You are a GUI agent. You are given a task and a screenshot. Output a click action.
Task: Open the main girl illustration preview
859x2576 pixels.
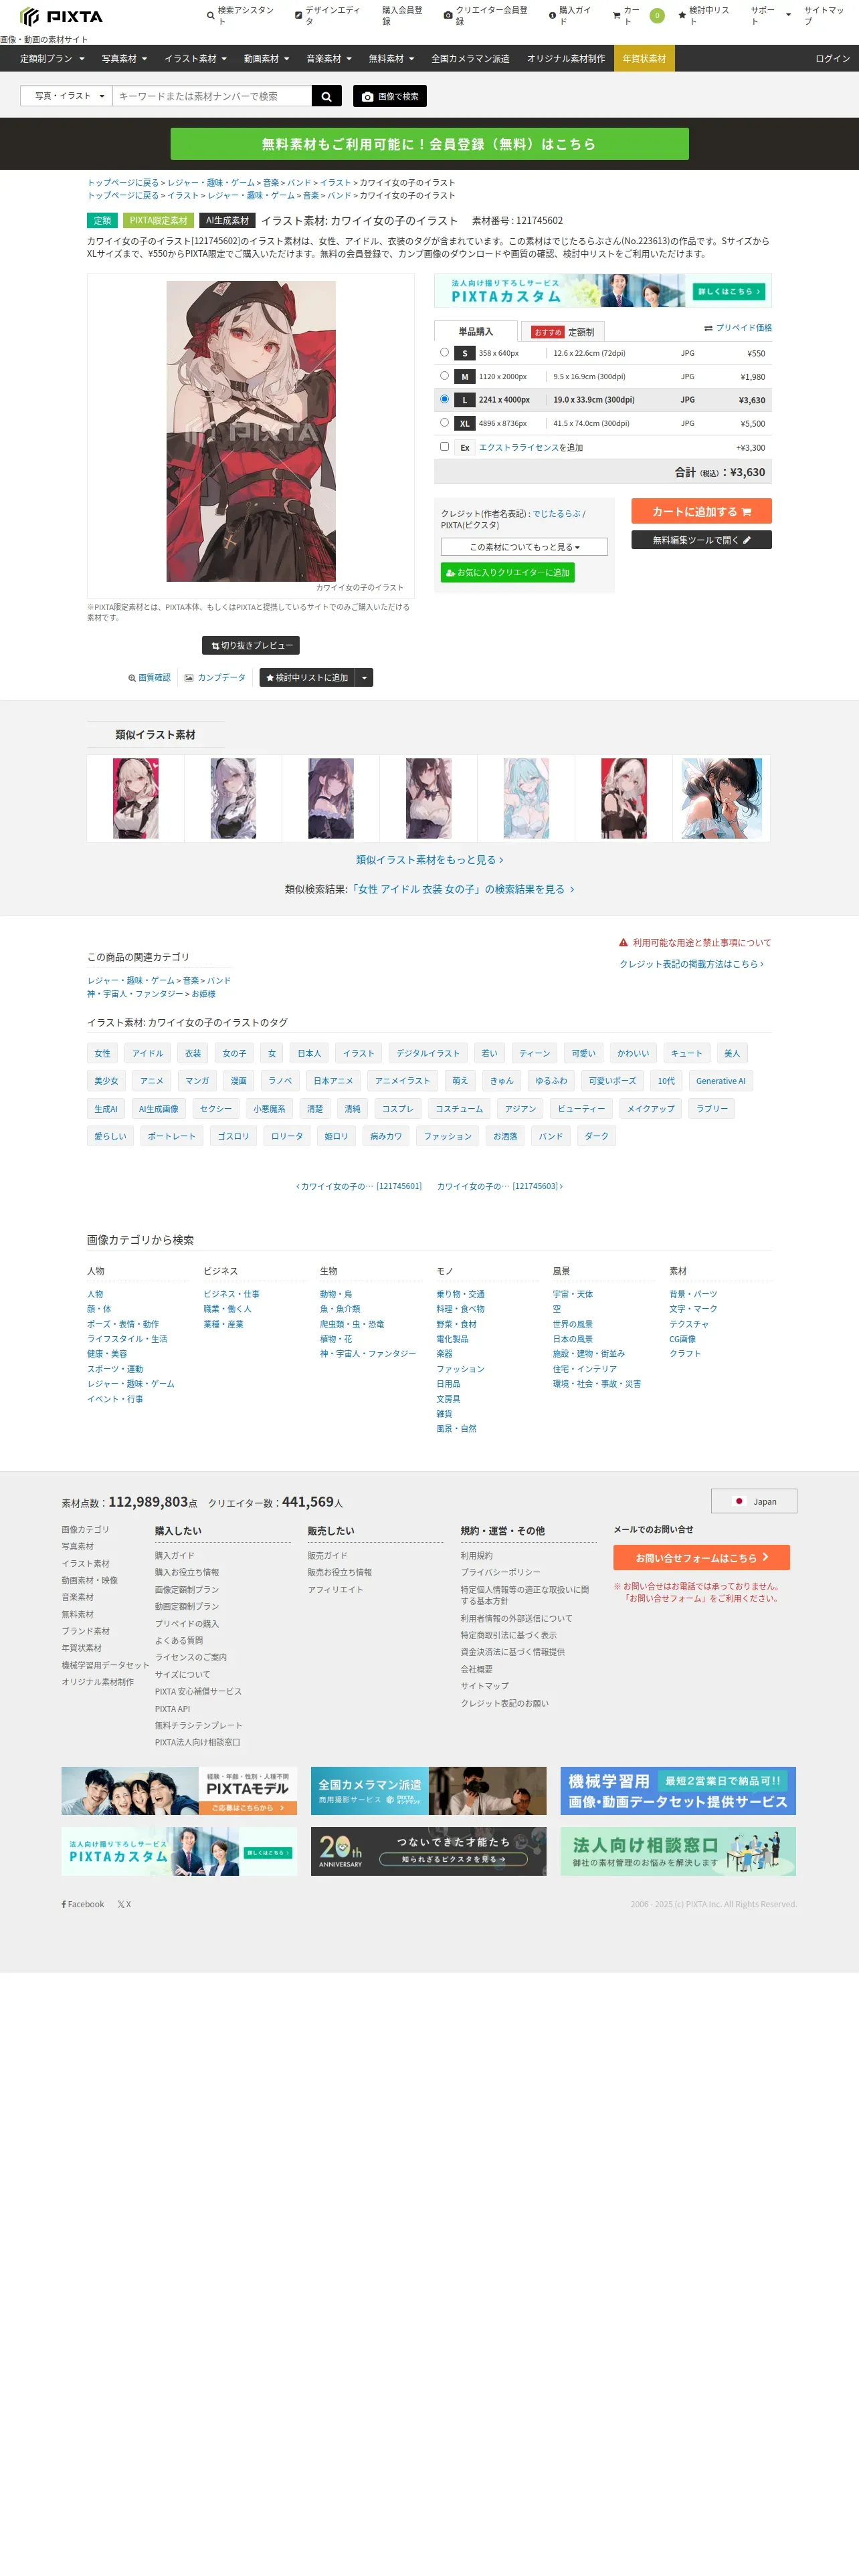pos(251,431)
